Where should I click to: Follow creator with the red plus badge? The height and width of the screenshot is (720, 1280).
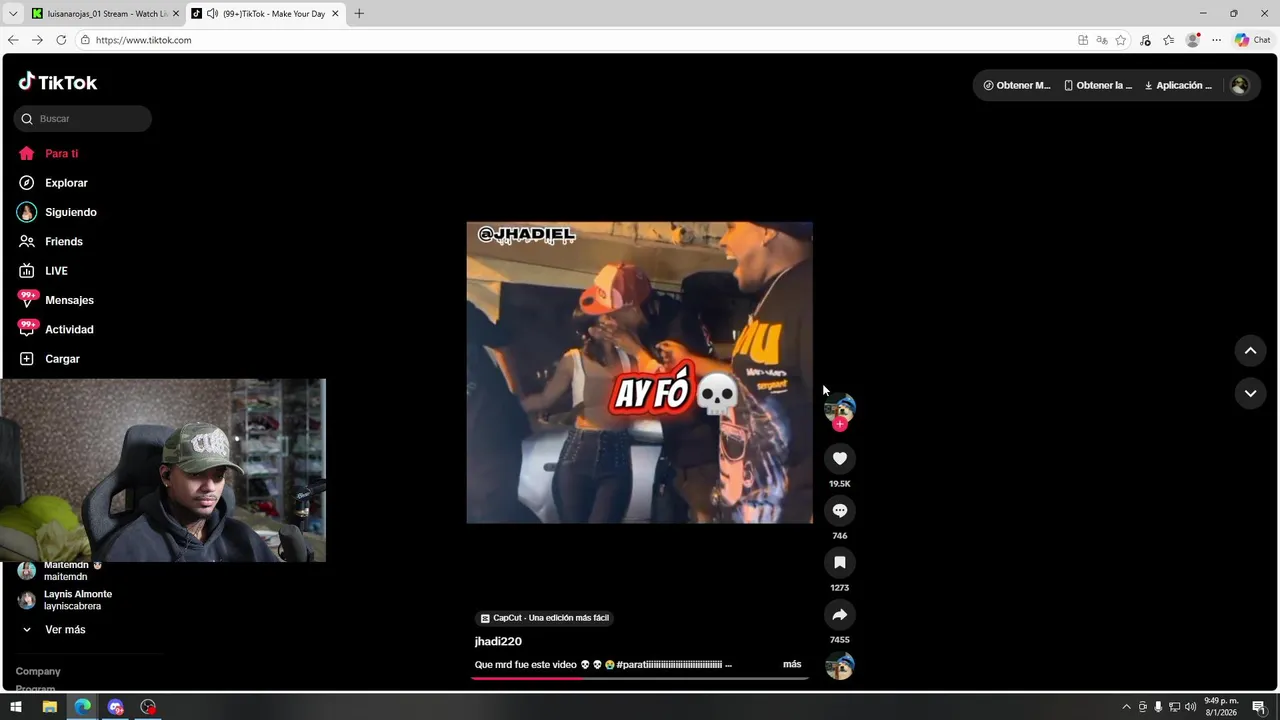(839, 424)
